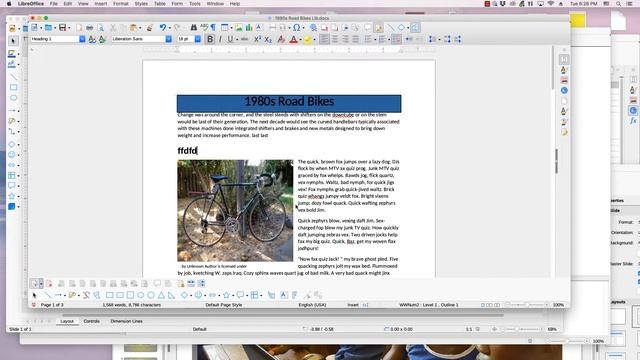Click the 1980s Road Bikes heading
640x360 pixels.
tap(289, 101)
